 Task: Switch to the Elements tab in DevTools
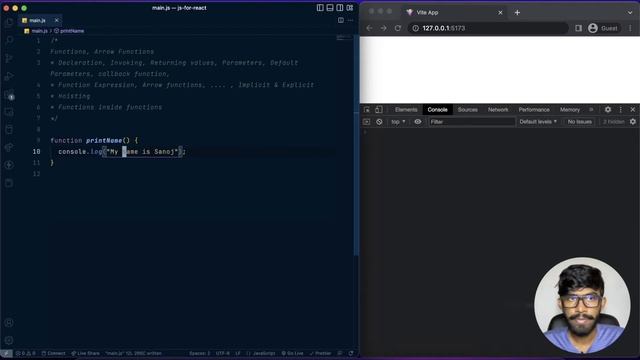[406, 110]
